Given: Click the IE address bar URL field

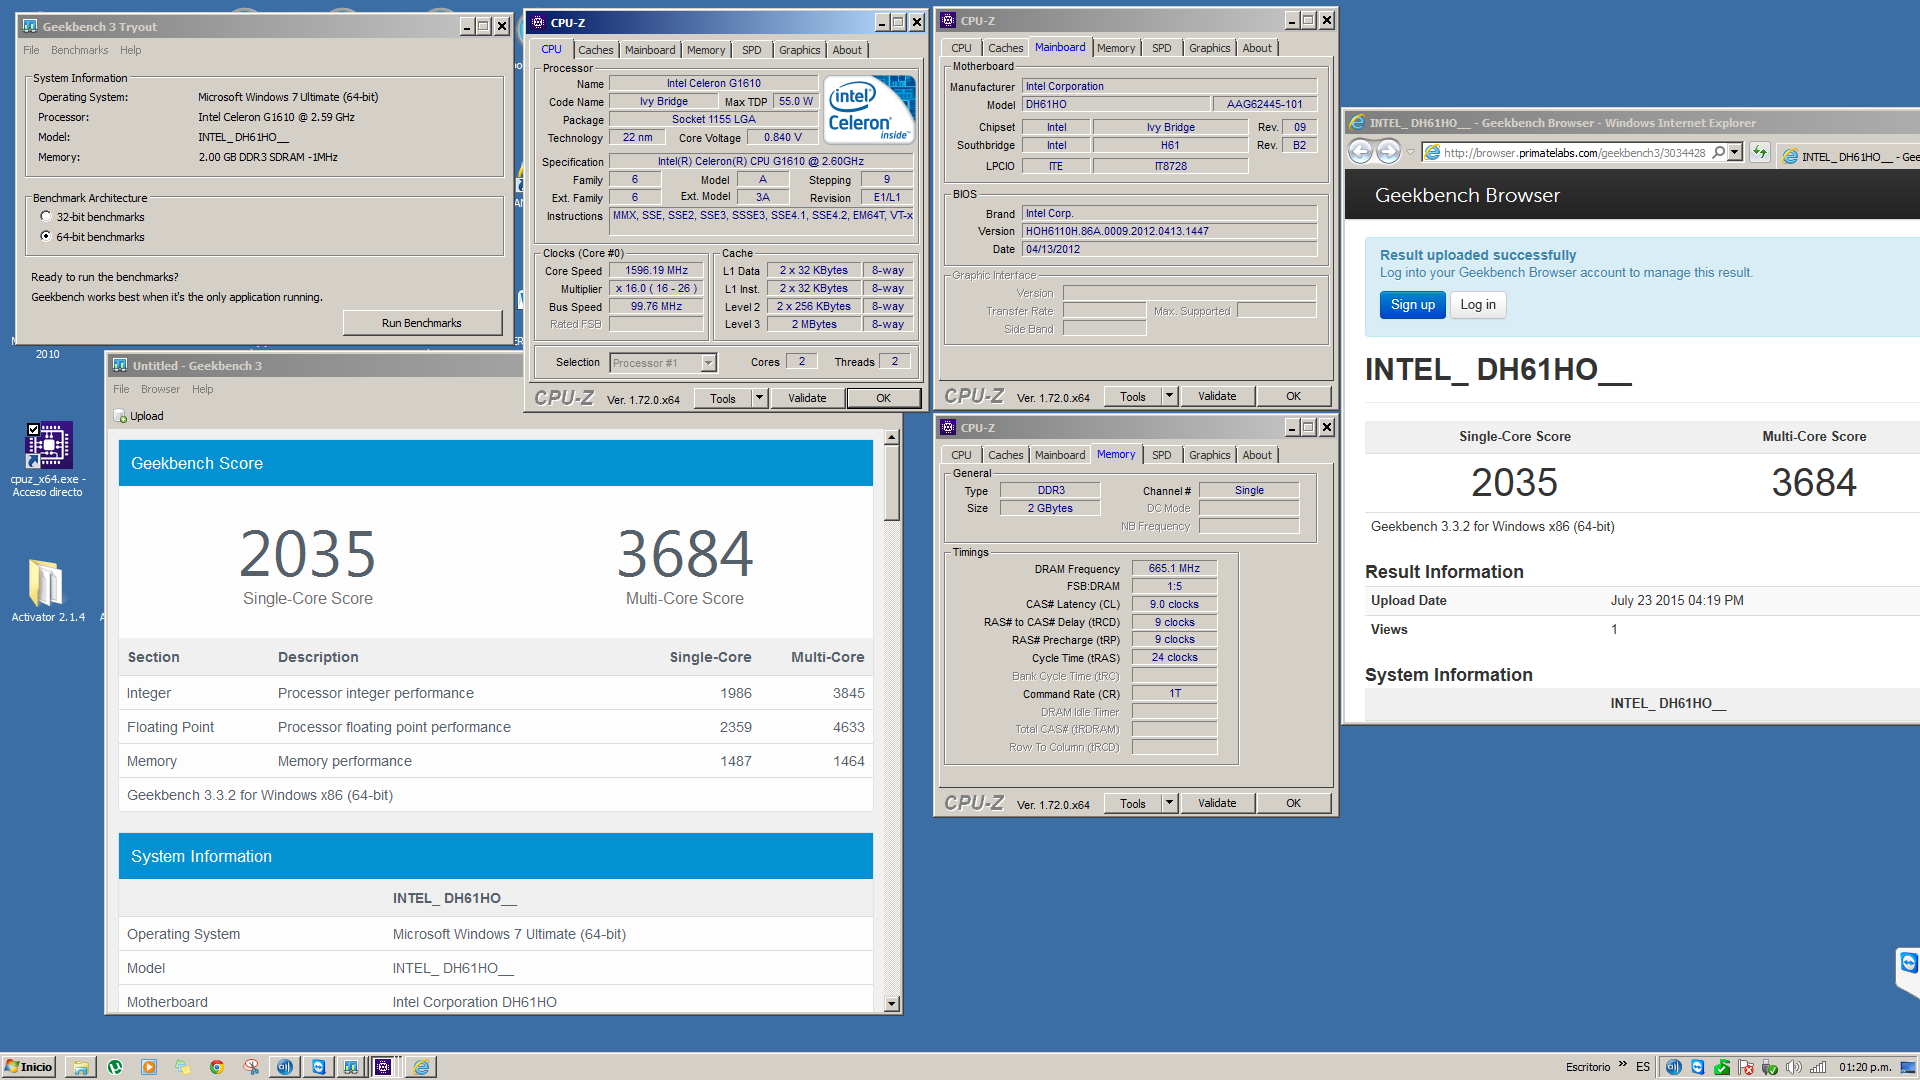Looking at the screenshot, I should (x=1573, y=153).
